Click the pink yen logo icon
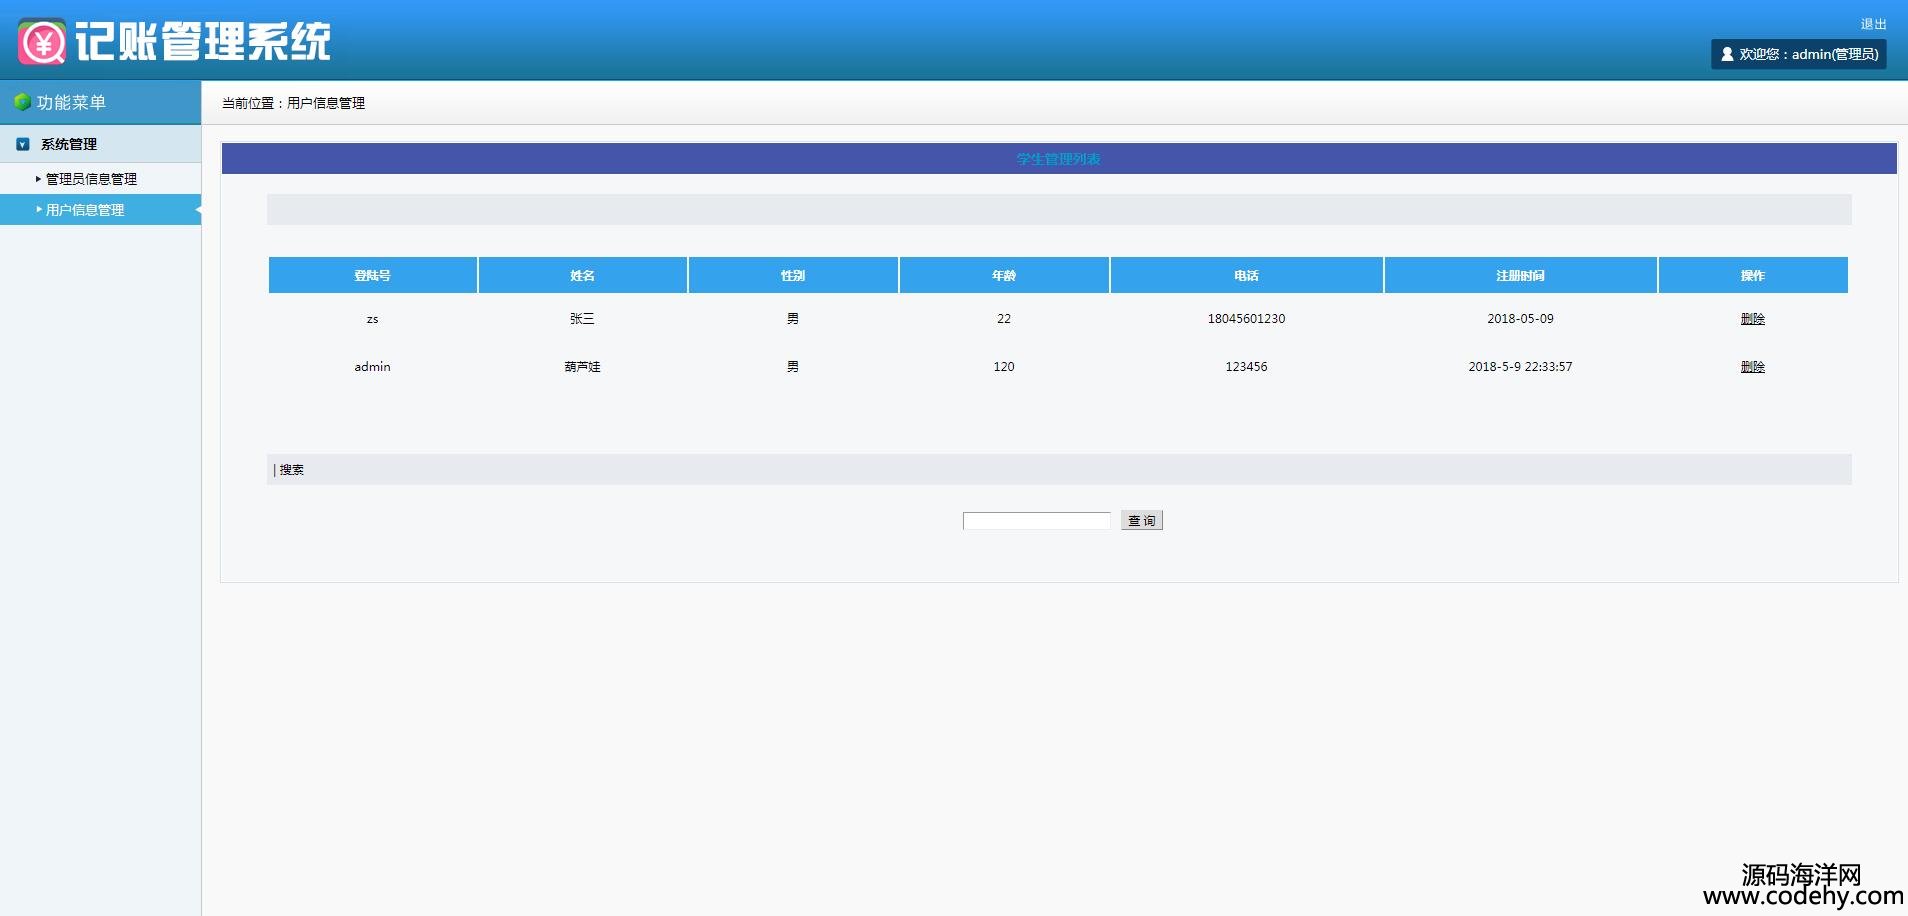 click(42, 42)
